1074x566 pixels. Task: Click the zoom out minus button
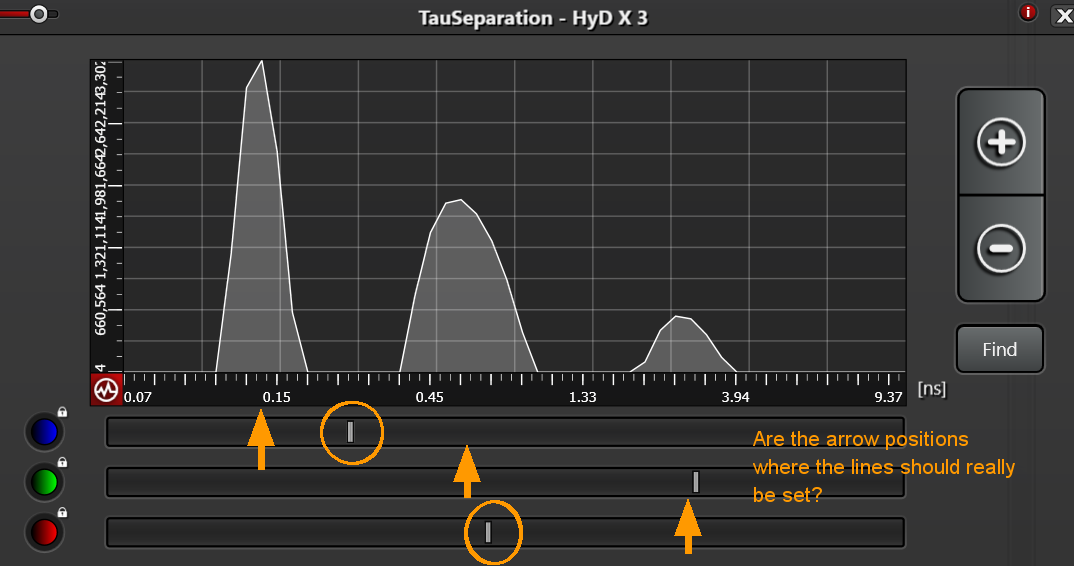1000,248
